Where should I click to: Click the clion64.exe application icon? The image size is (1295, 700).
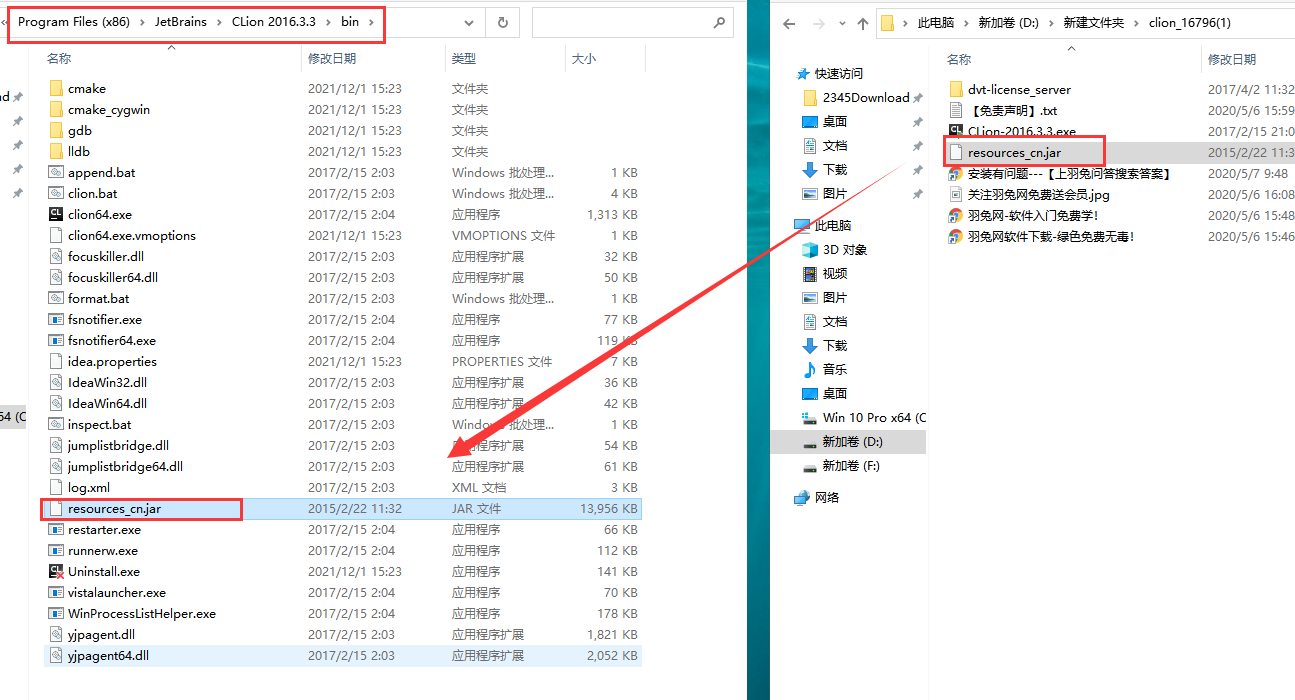click(56, 215)
